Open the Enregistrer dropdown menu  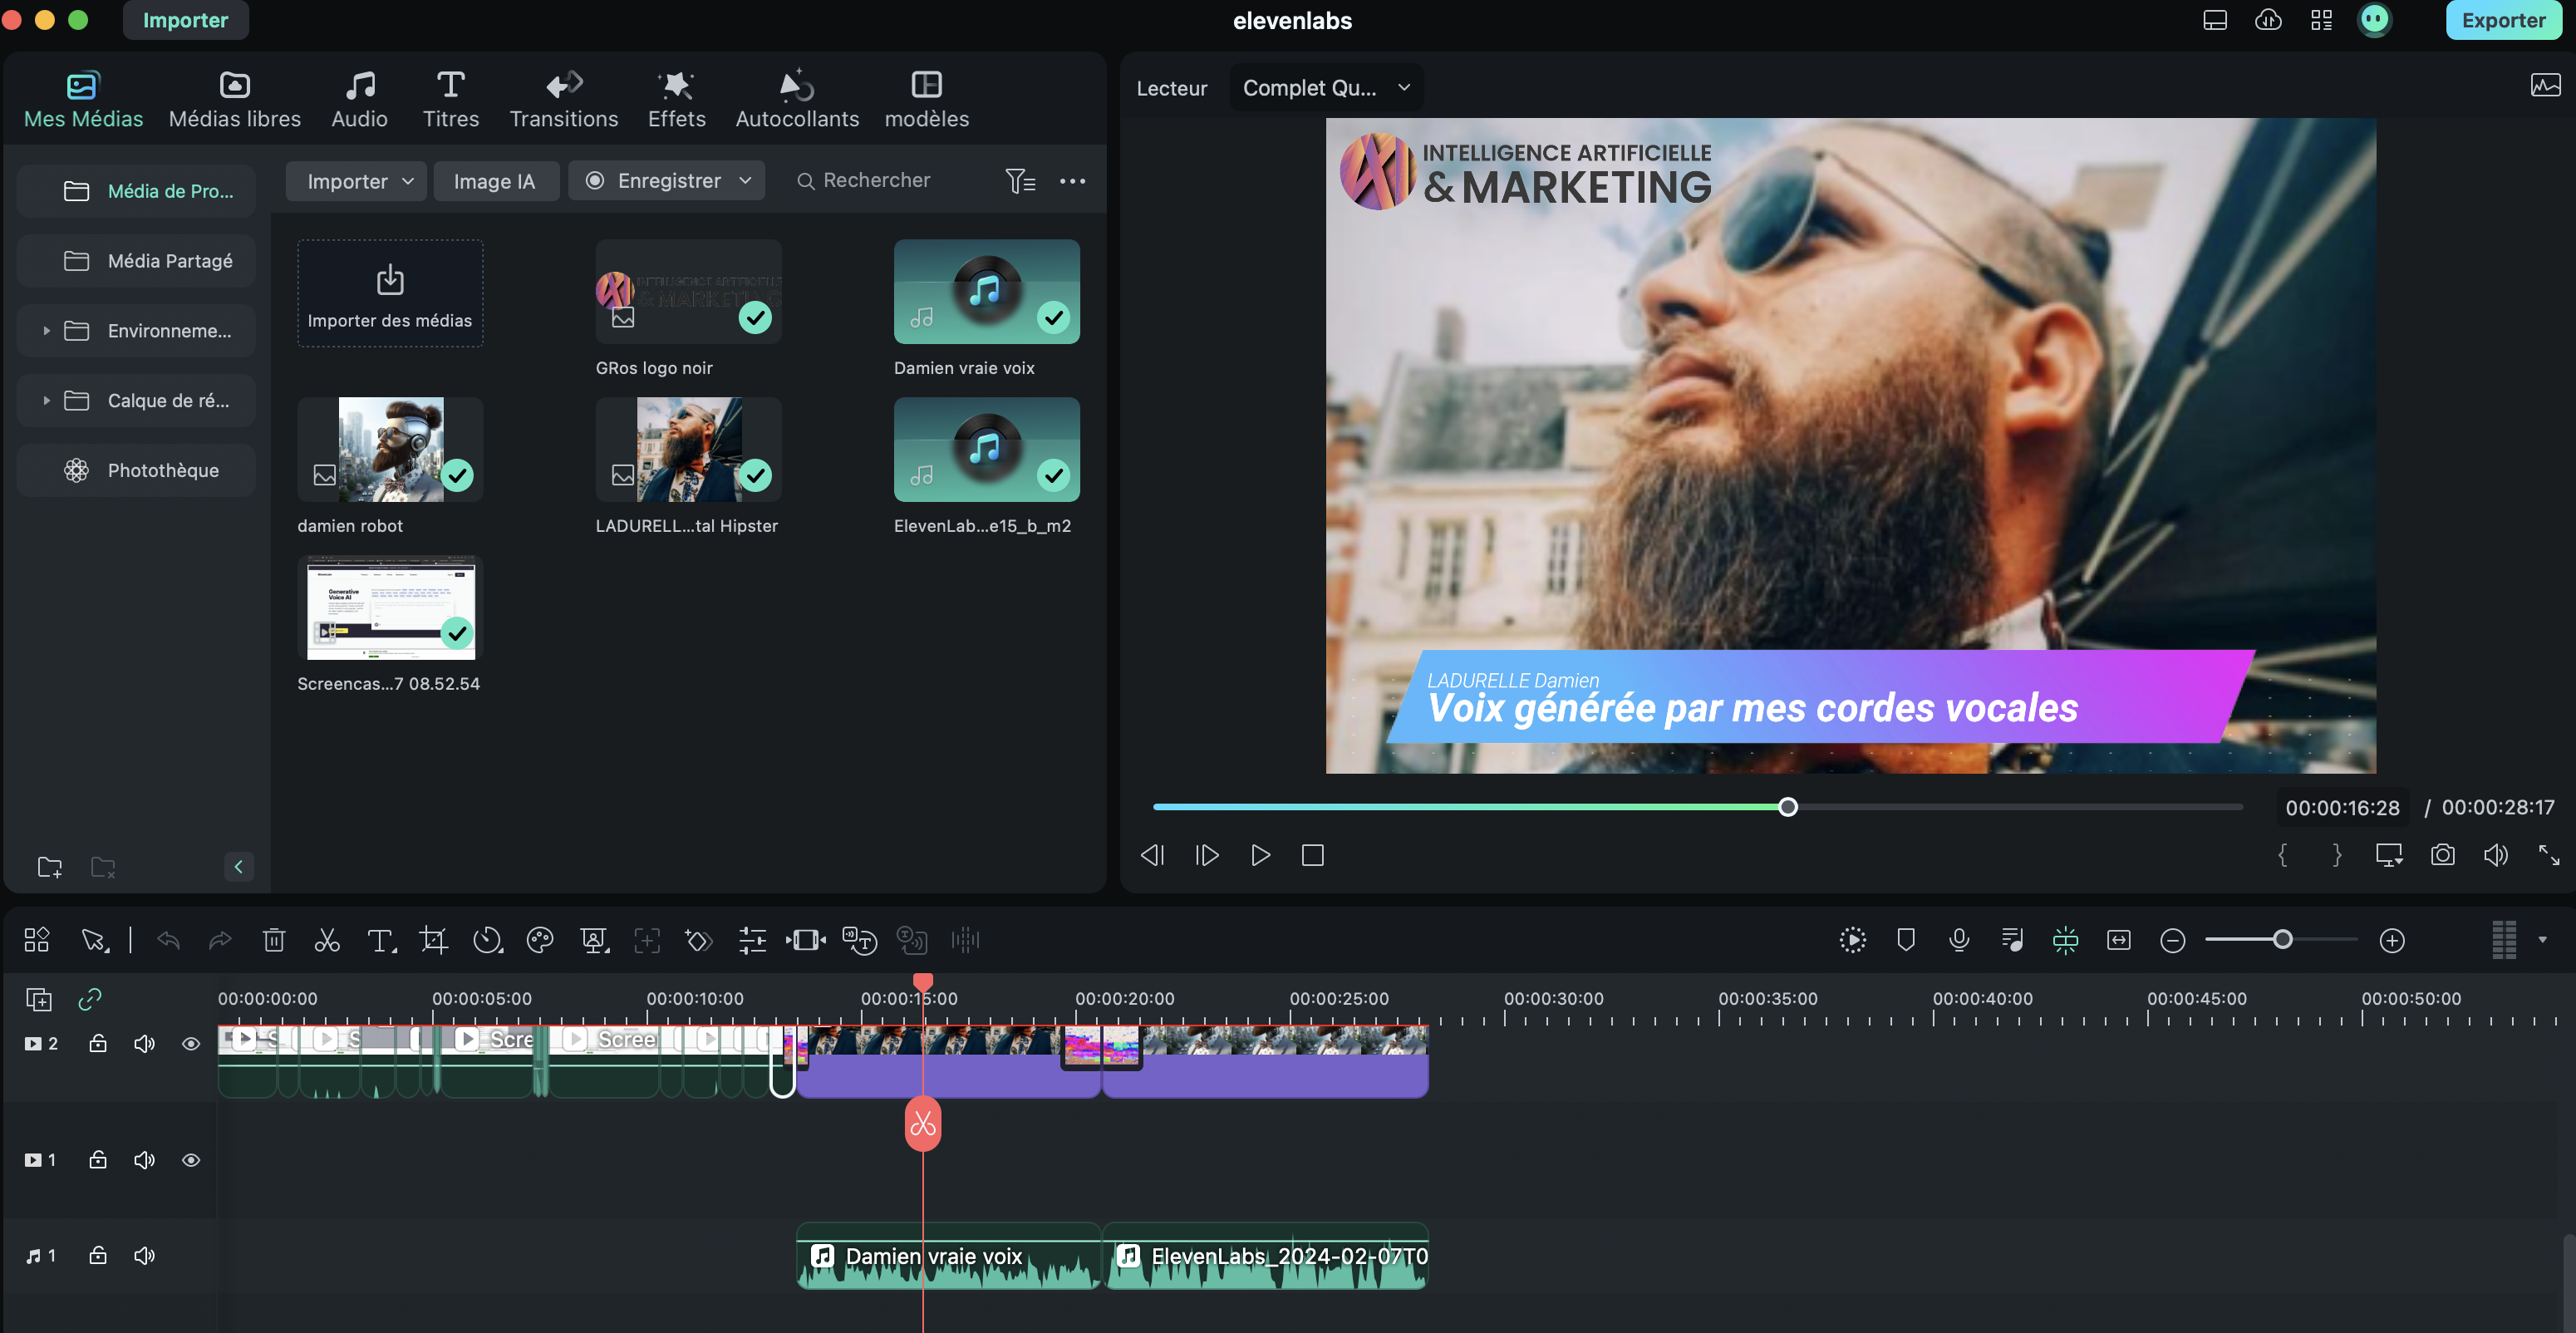coord(667,181)
